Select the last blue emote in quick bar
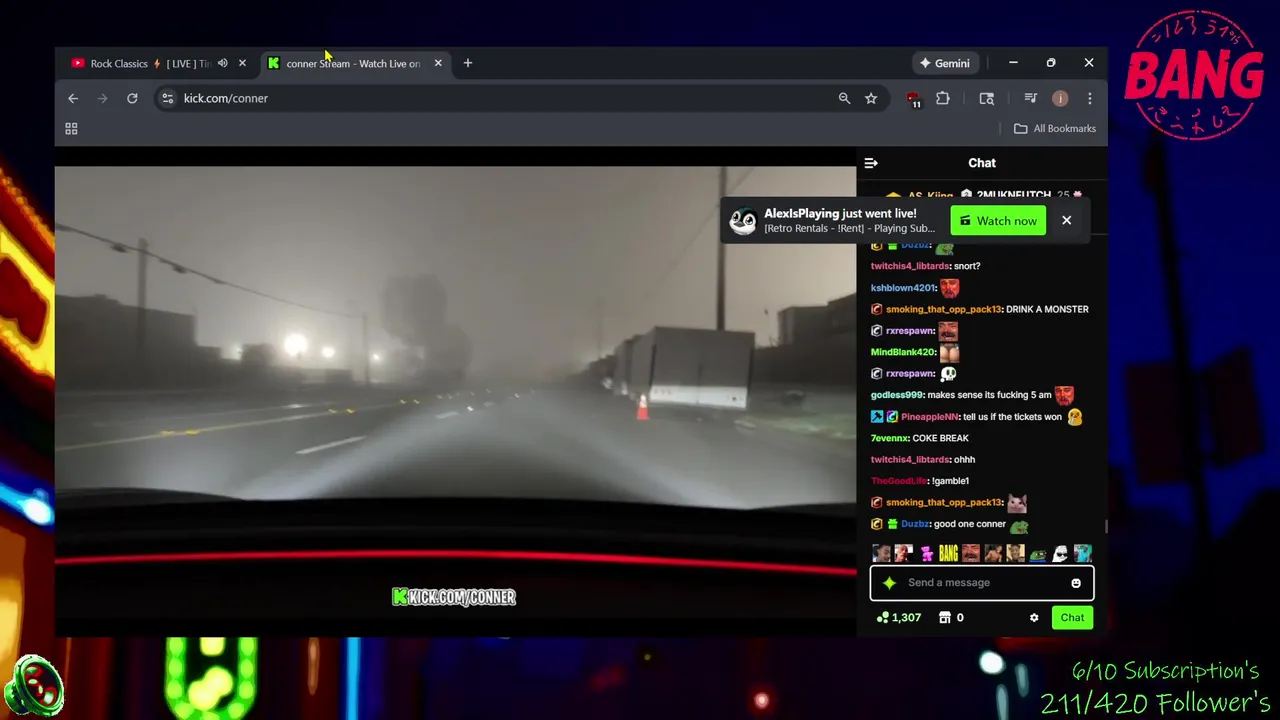This screenshot has width=1280, height=720. pyautogui.click(x=1083, y=553)
